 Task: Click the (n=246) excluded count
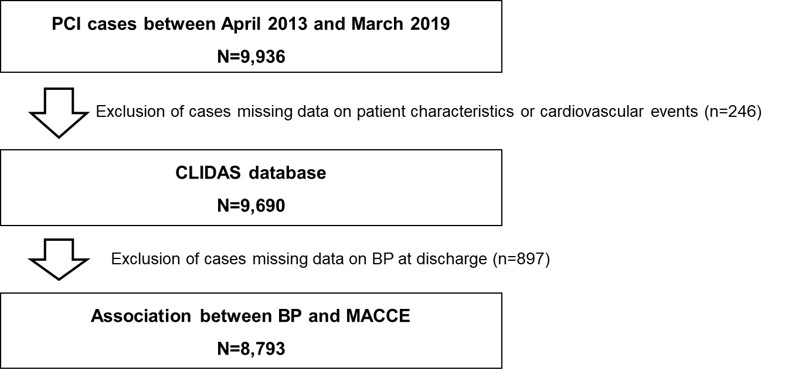click(732, 112)
